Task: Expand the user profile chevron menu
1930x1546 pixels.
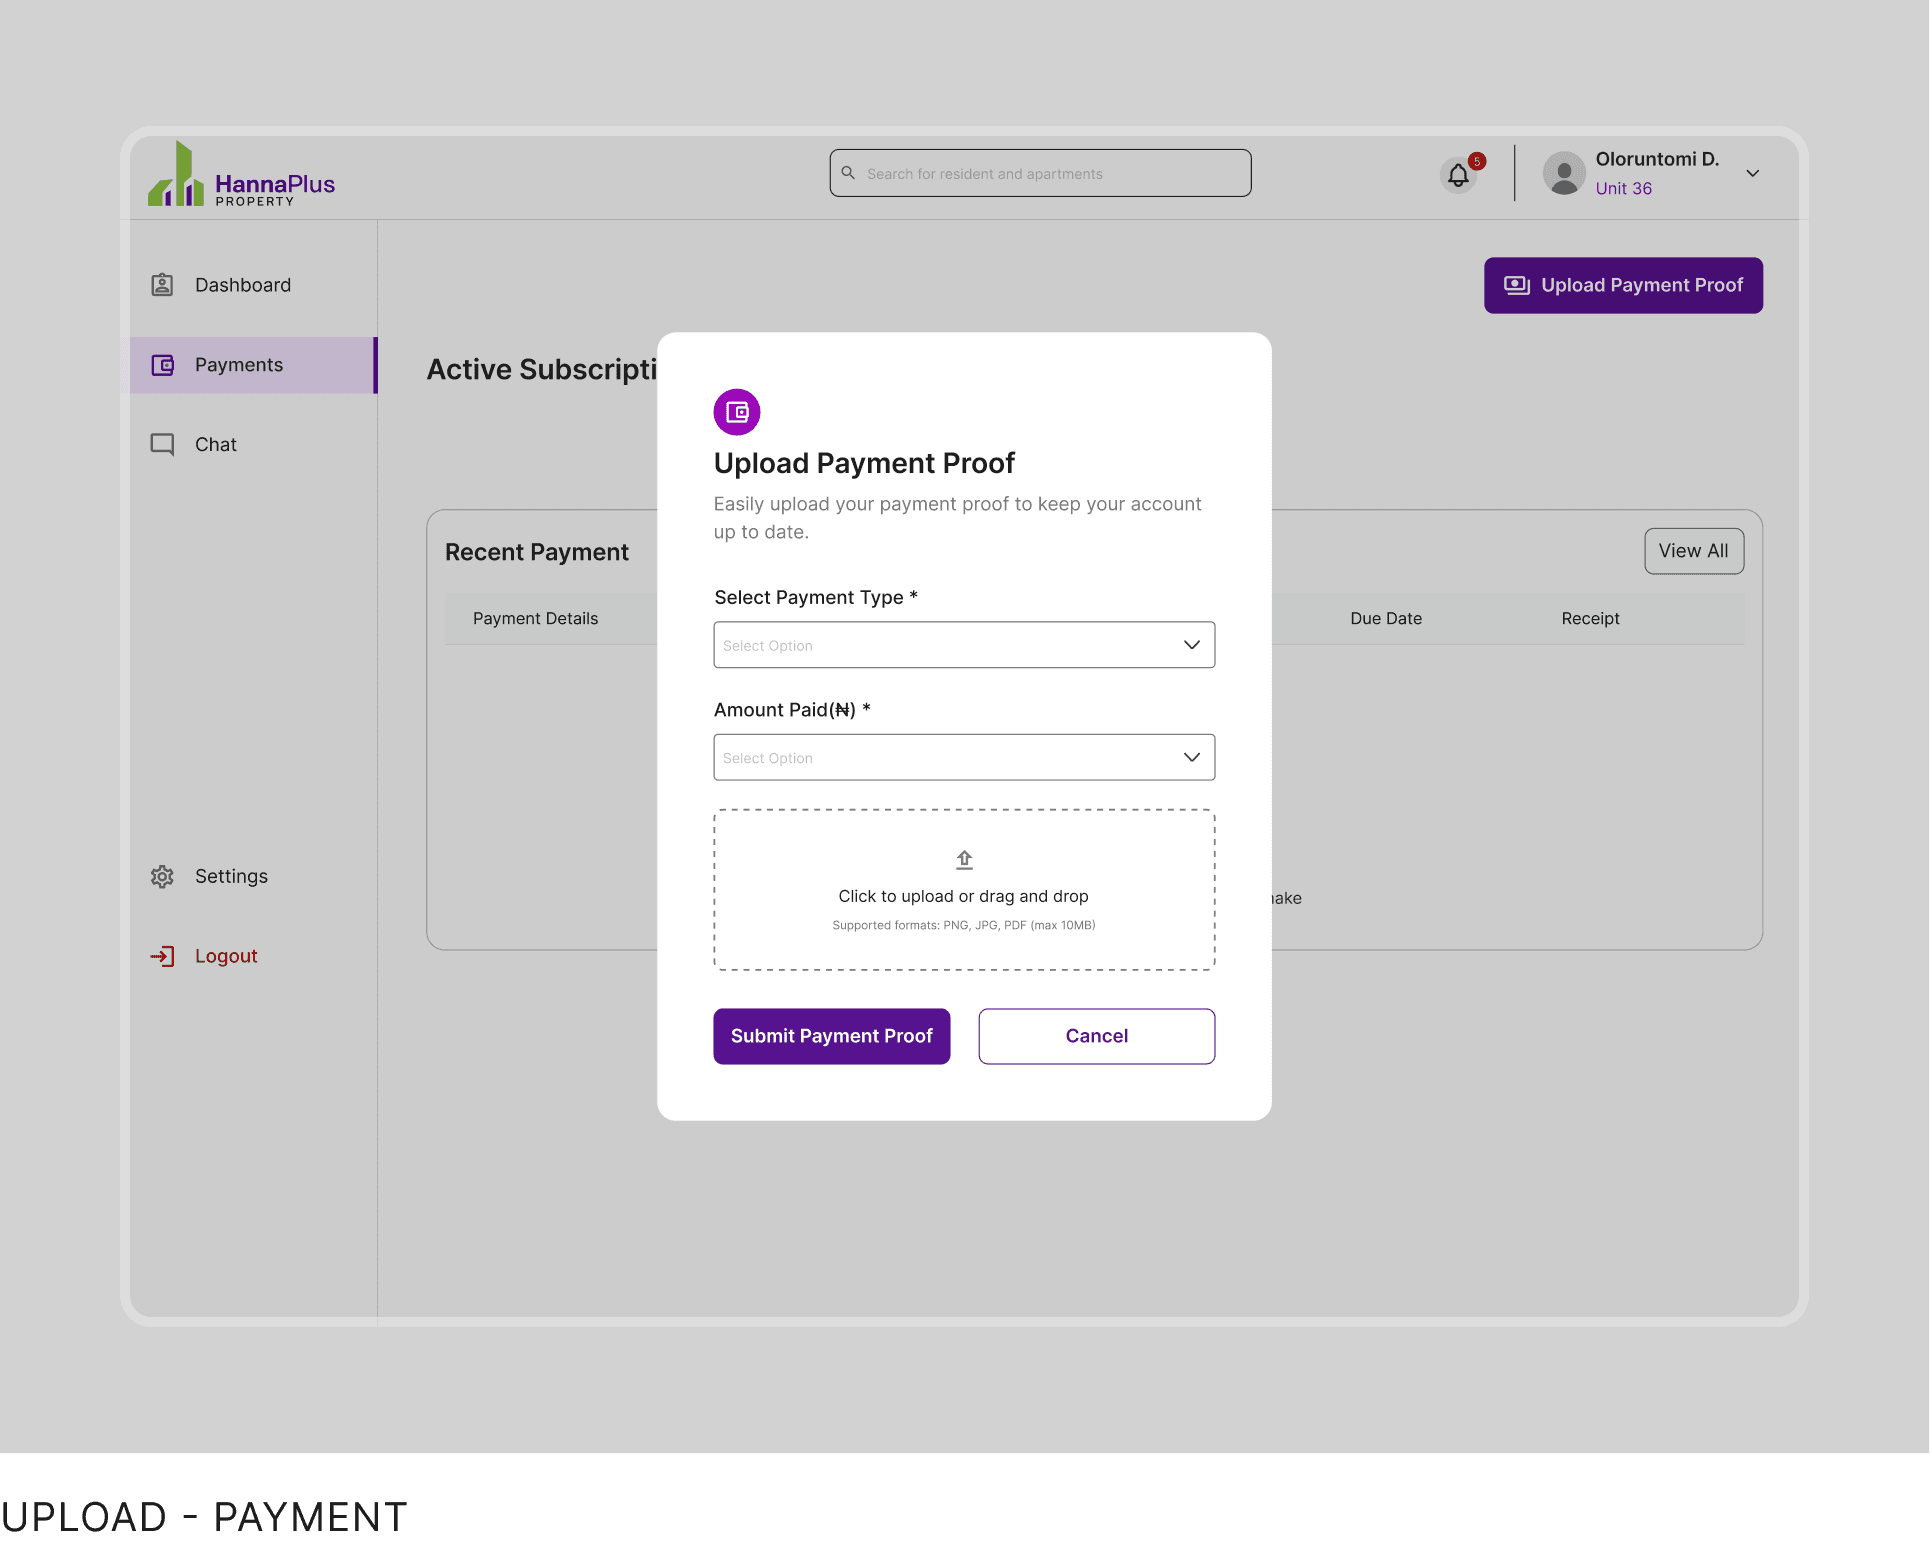Action: [x=1753, y=173]
